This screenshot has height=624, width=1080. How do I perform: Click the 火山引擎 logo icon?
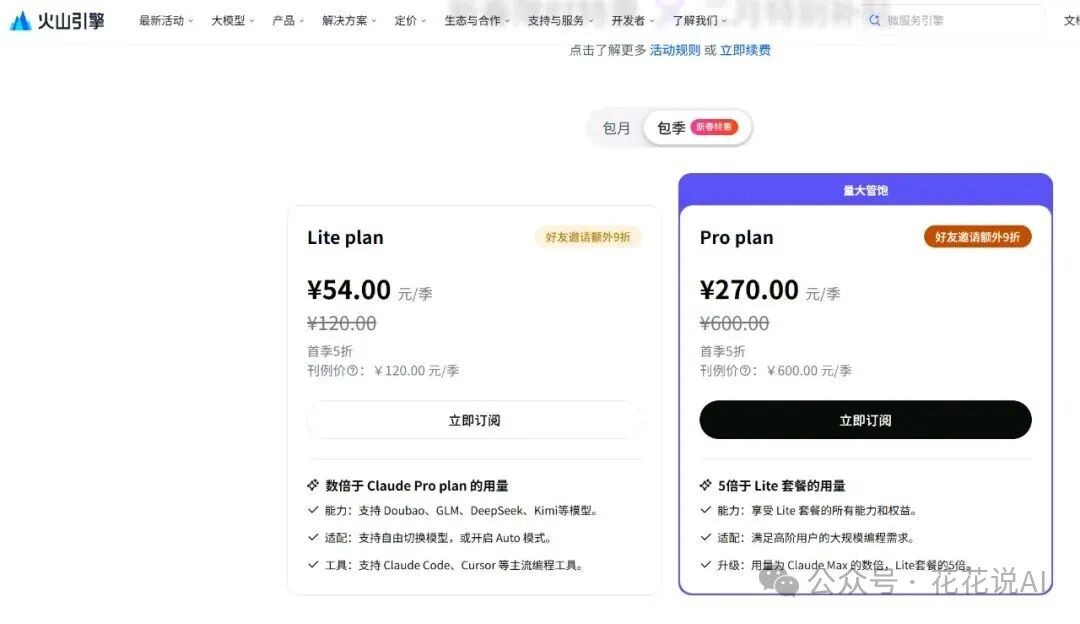(x=18, y=20)
